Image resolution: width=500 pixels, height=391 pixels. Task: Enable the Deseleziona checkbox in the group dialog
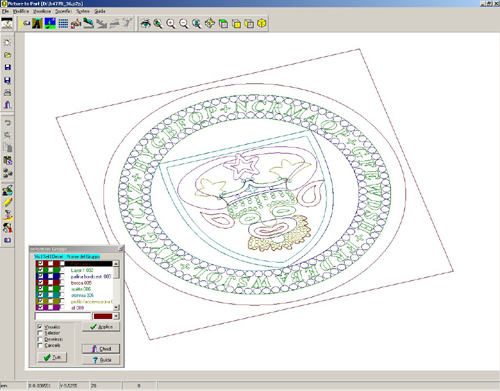tap(40, 339)
